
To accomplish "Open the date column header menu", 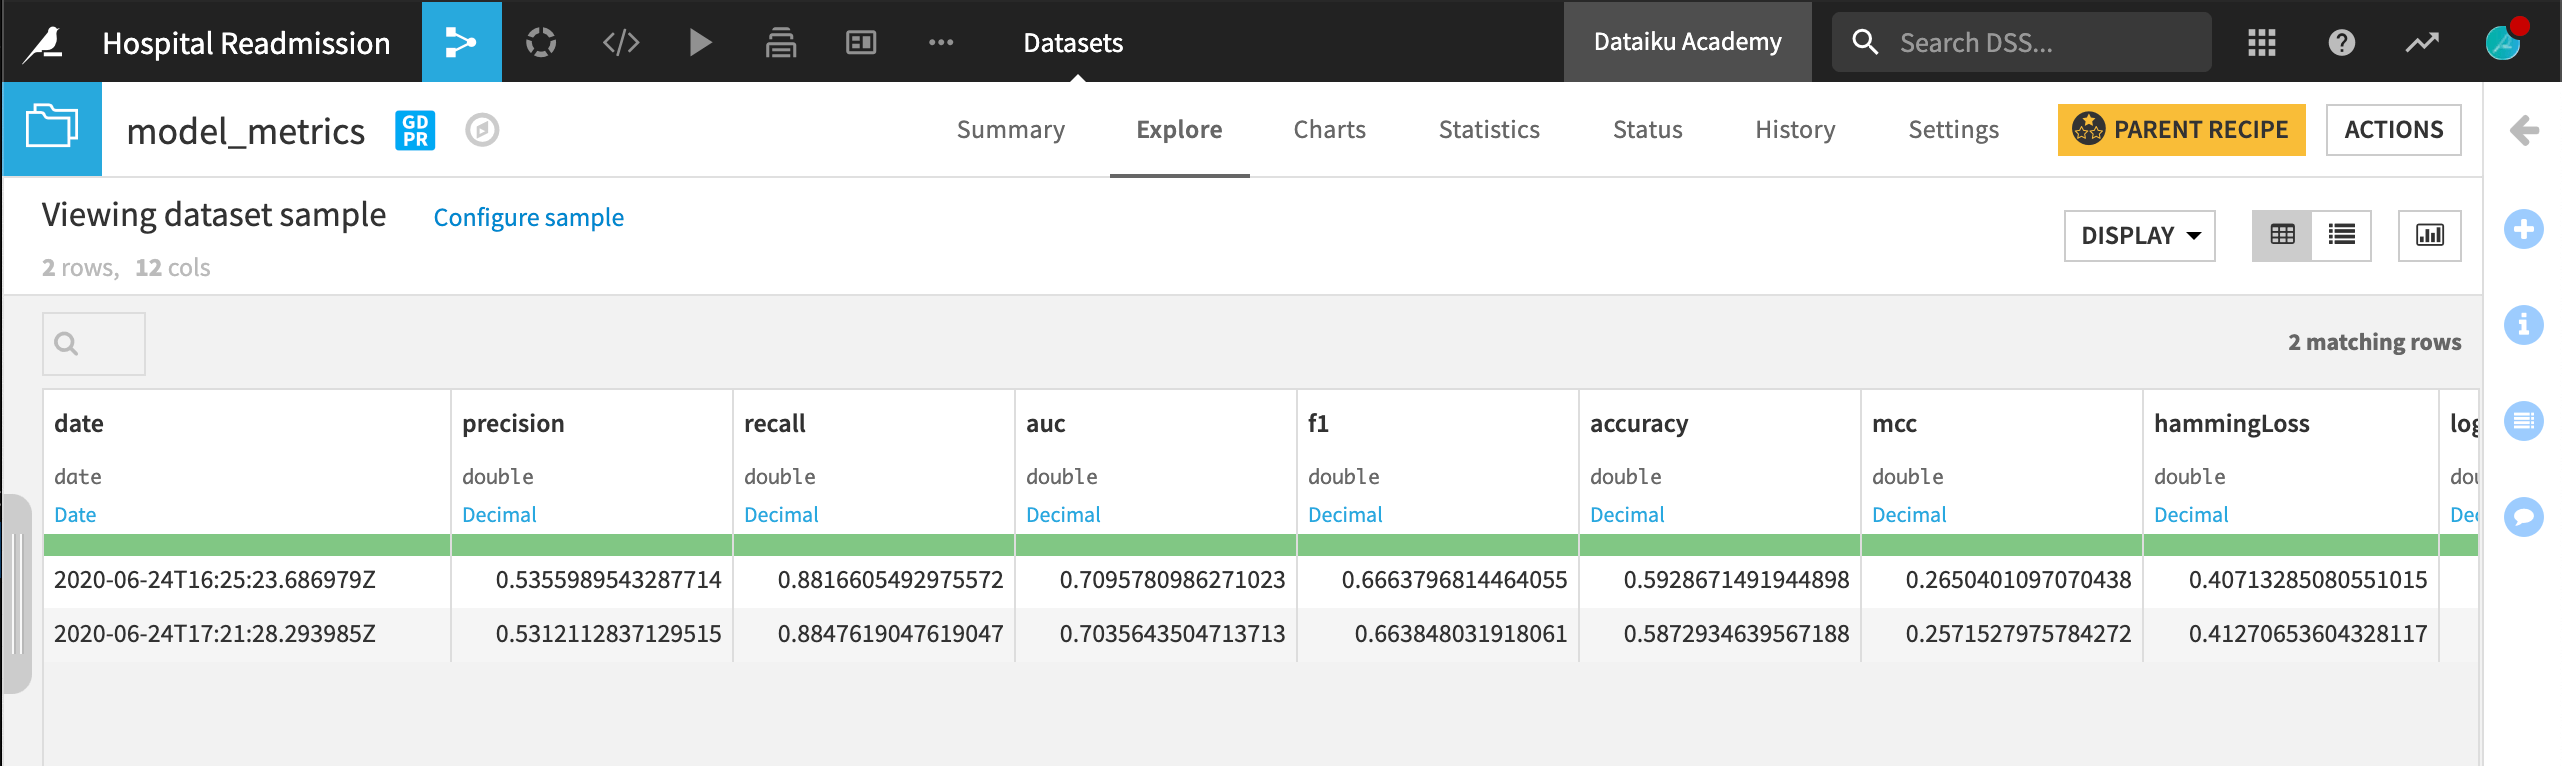I will [x=79, y=423].
